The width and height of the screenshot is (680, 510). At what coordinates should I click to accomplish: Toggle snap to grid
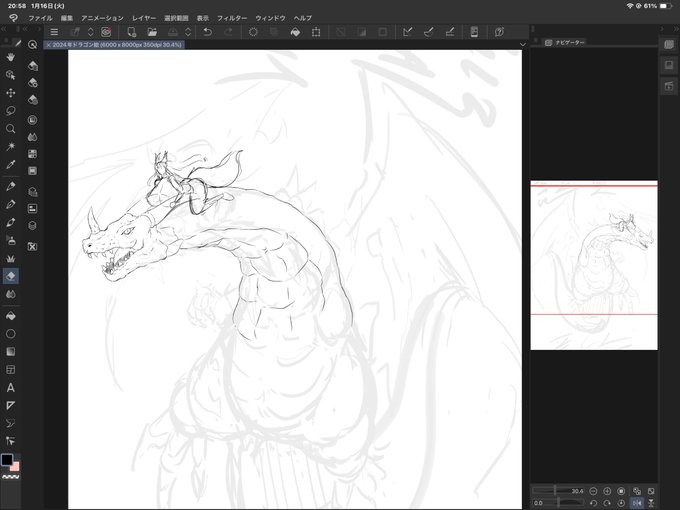click(450, 32)
